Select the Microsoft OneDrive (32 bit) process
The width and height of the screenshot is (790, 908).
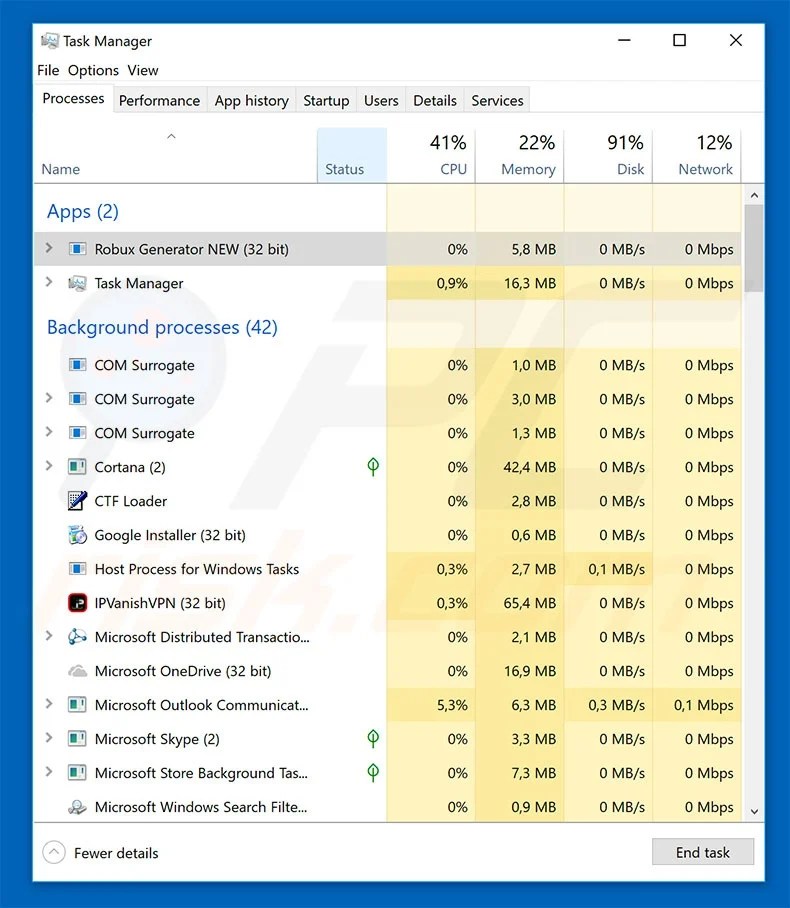387,671
